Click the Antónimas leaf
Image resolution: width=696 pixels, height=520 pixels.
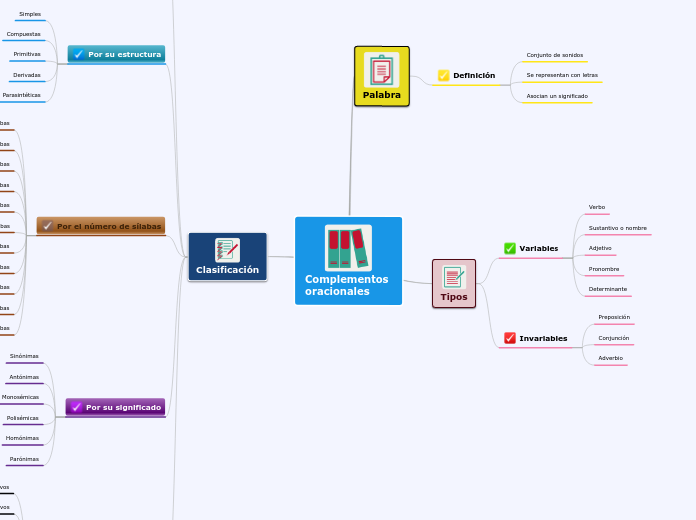[x=24, y=377]
